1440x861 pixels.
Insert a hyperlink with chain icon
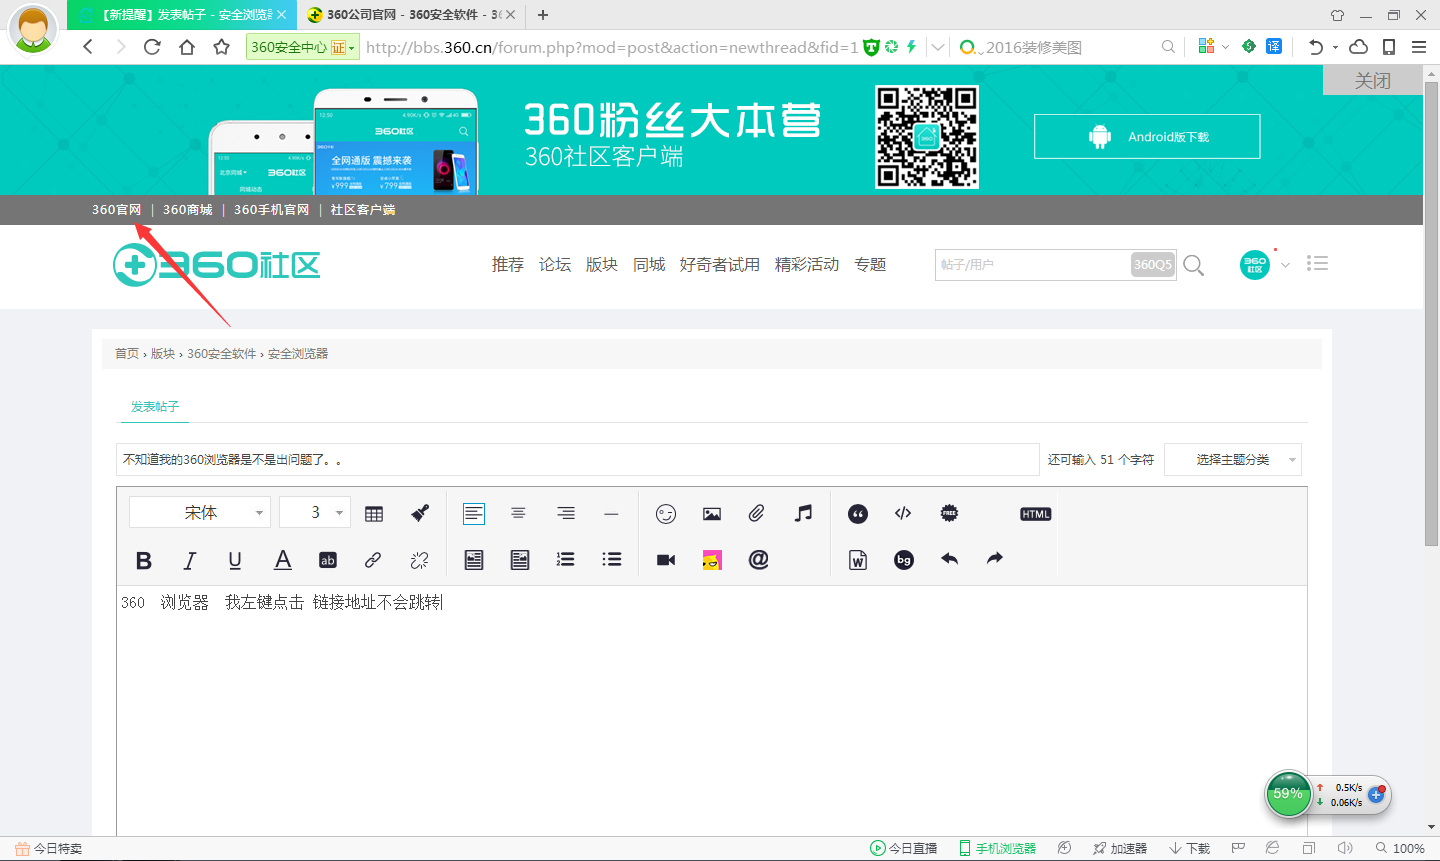[x=373, y=560]
